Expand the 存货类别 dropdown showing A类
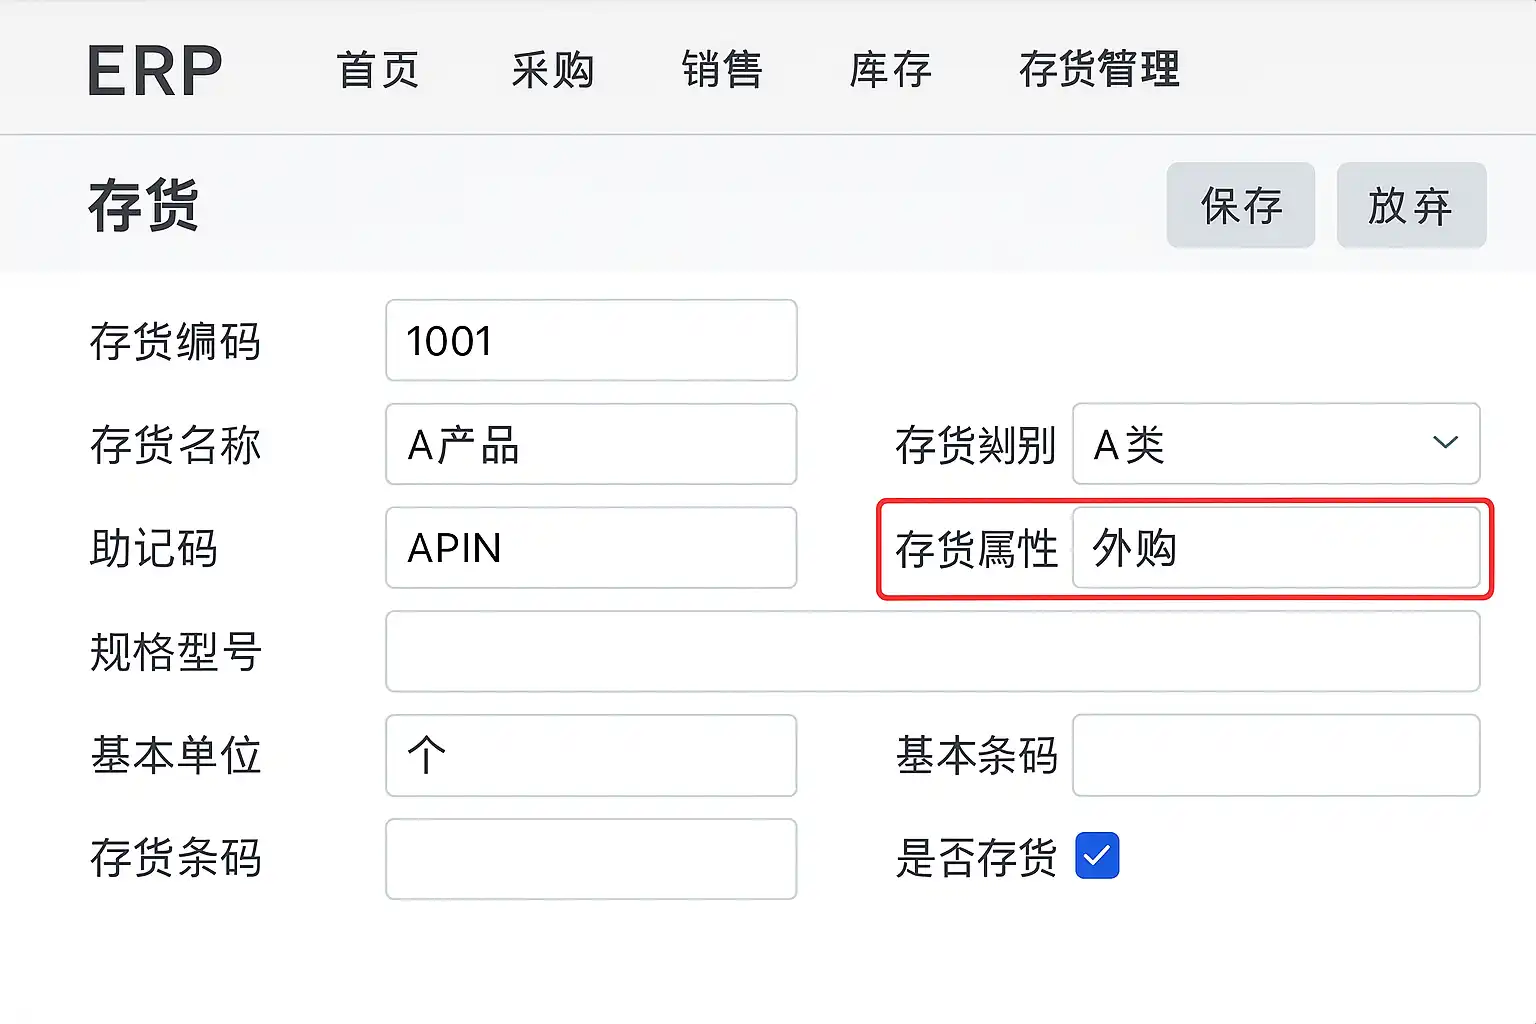Image resolution: width=1536 pixels, height=1024 pixels. tap(1260, 444)
